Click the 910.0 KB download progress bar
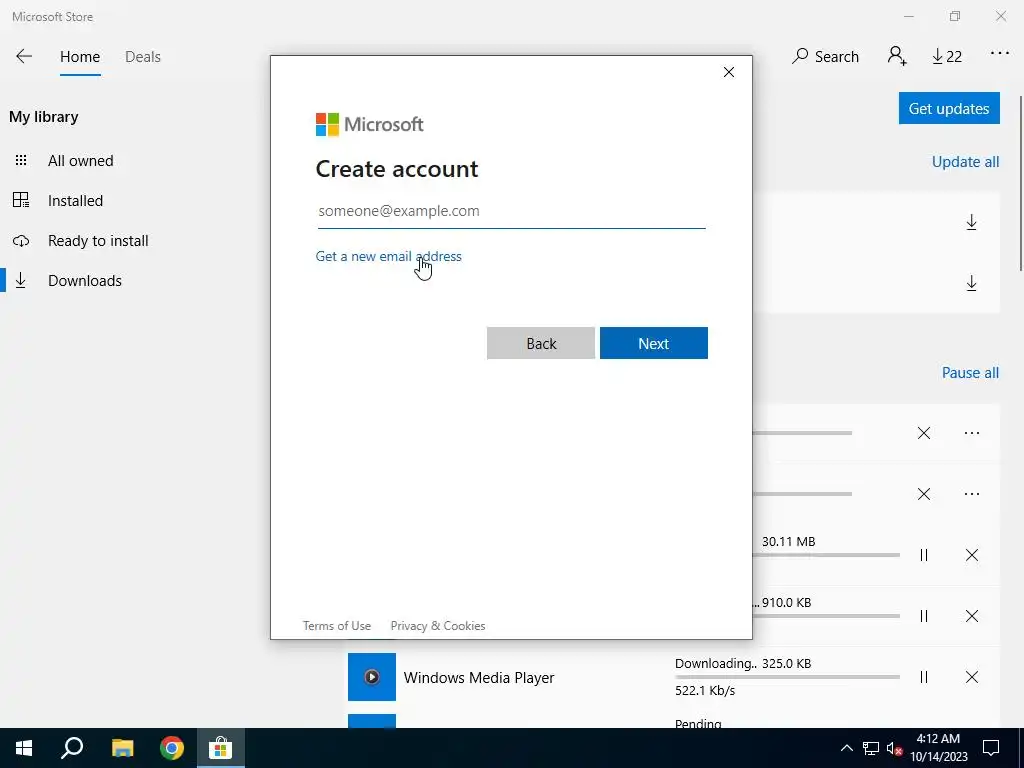Screen dimensions: 1024x768 826,616
